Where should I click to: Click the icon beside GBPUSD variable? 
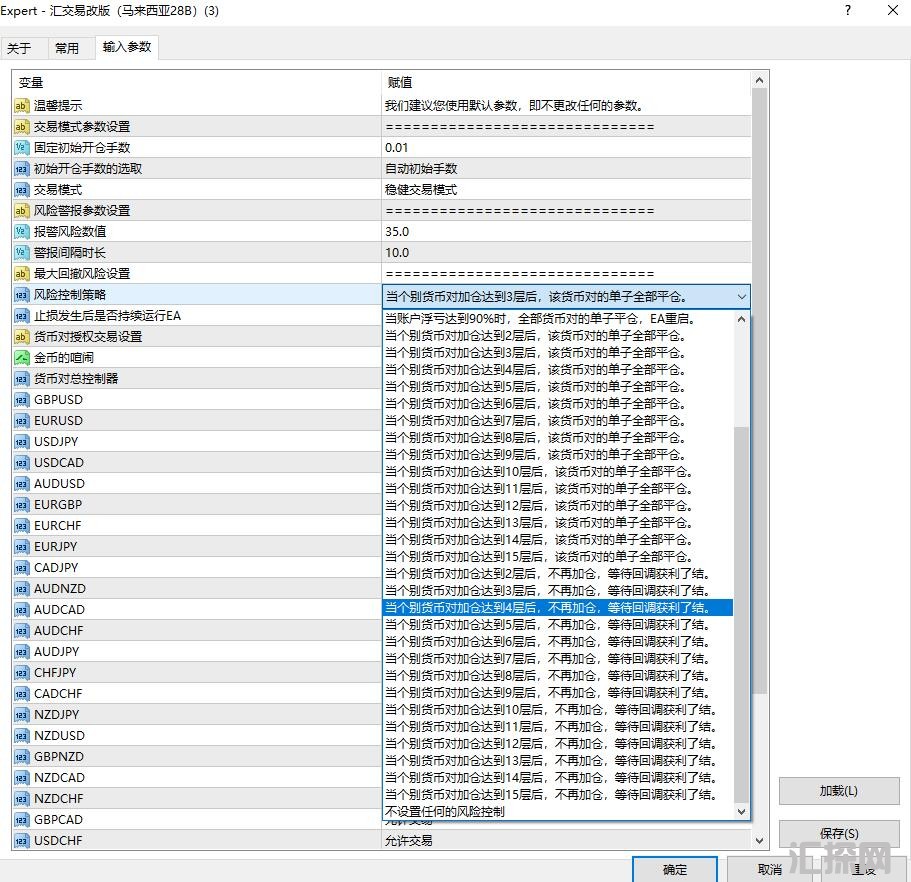pyautogui.click(x=21, y=400)
